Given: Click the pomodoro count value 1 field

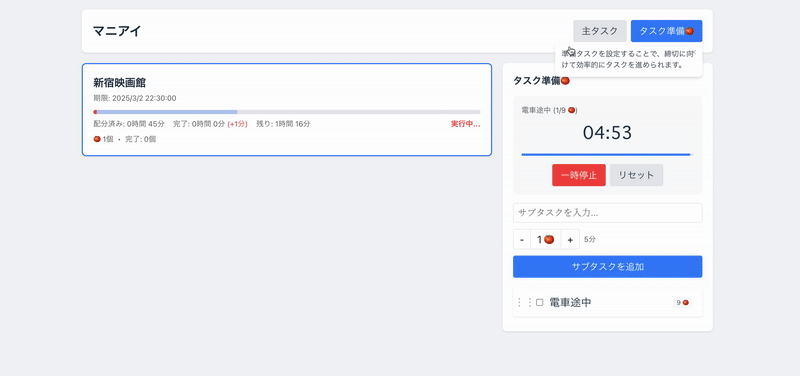Looking at the screenshot, I should pyautogui.click(x=545, y=239).
